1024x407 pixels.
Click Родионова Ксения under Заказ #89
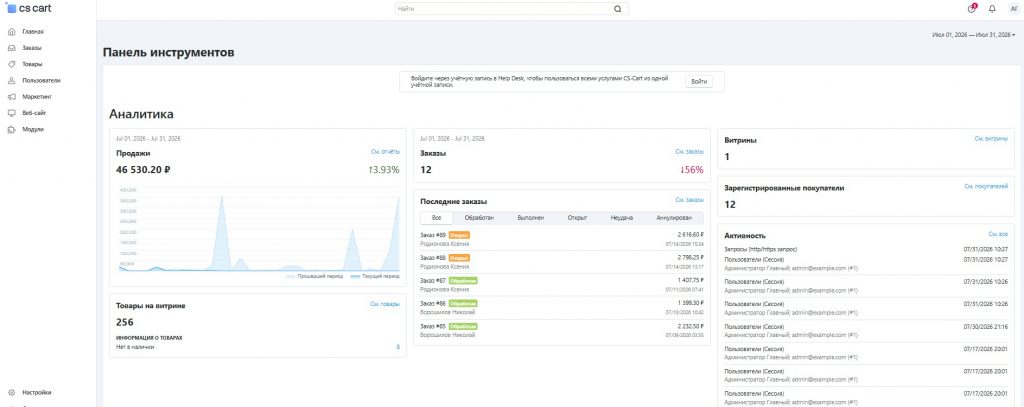[445, 244]
